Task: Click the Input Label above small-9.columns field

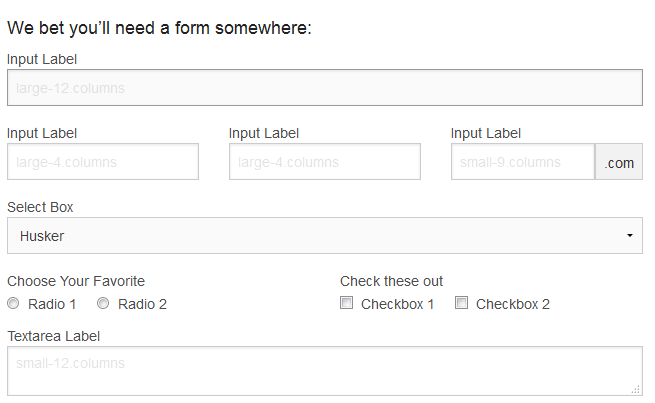Action: point(486,133)
